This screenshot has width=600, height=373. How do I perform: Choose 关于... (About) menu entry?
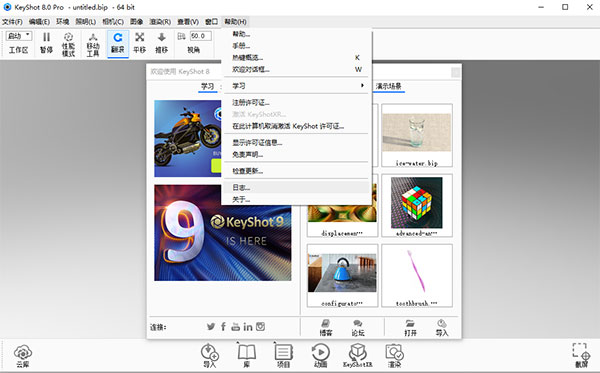[296, 199]
